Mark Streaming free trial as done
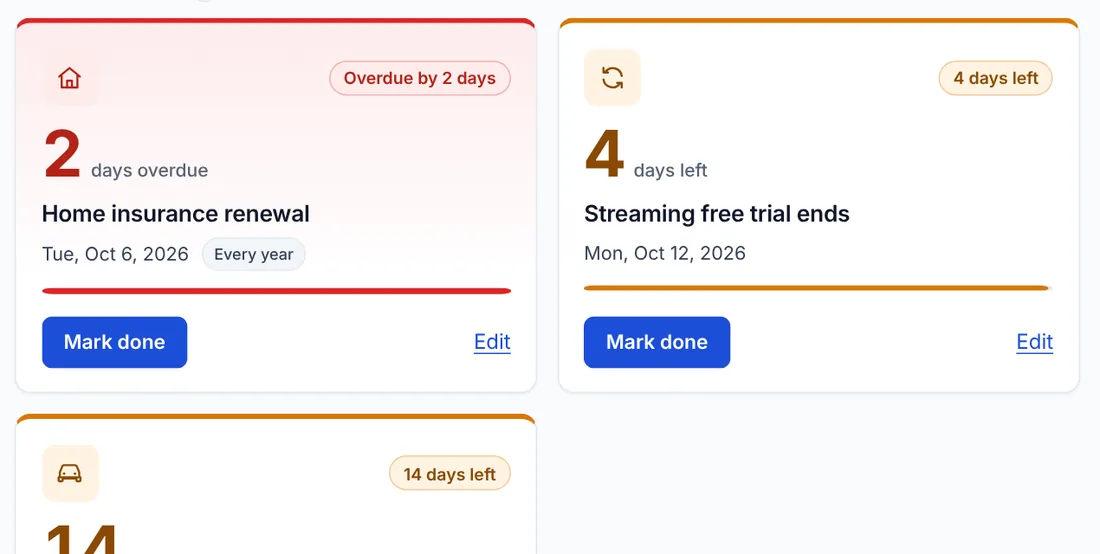This screenshot has height=554, width=1100. 657,342
